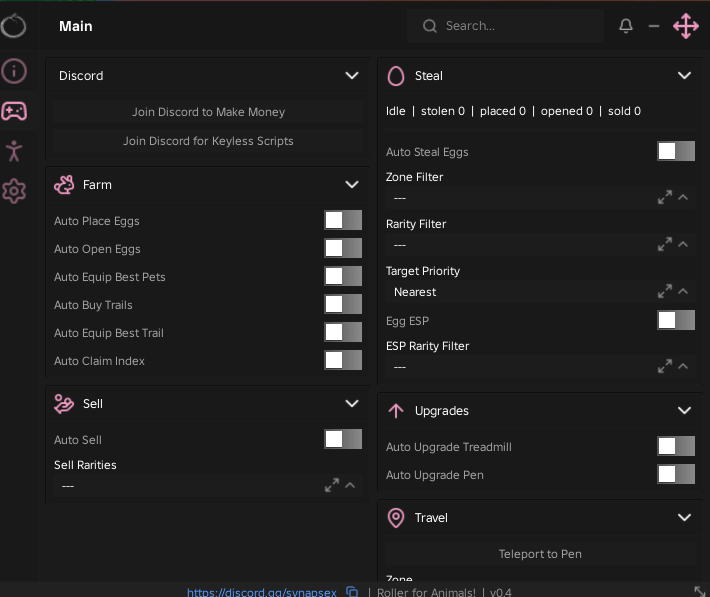Image resolution: width=710 pixels, height=597 pixels.
Task: Collapse the Upgrades section
Action: tap(684, 411)
